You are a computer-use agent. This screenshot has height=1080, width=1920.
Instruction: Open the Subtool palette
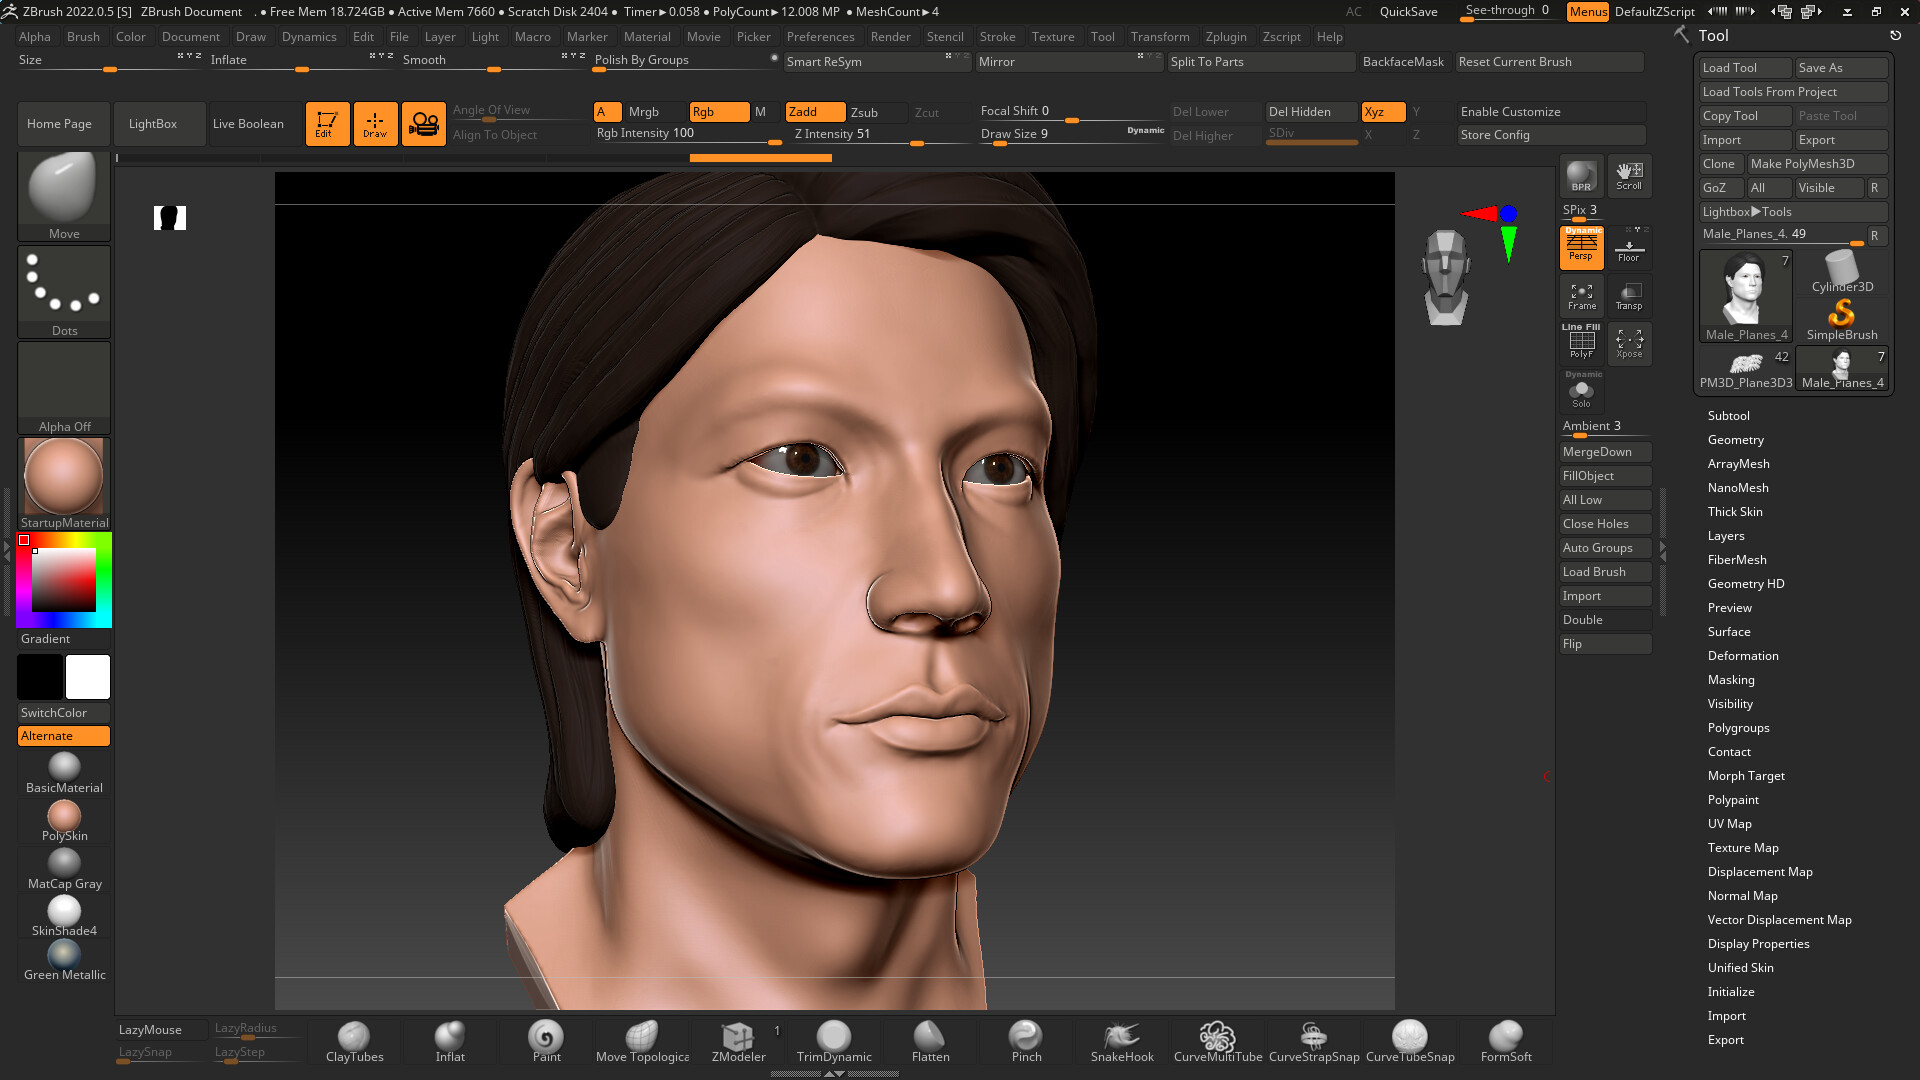coord(1728,415)
